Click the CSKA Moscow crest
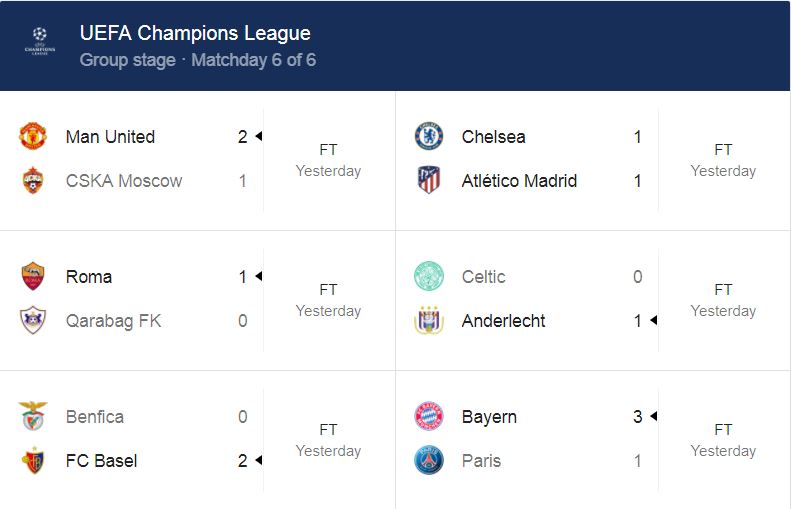791x509 pixels. [33, 181]
